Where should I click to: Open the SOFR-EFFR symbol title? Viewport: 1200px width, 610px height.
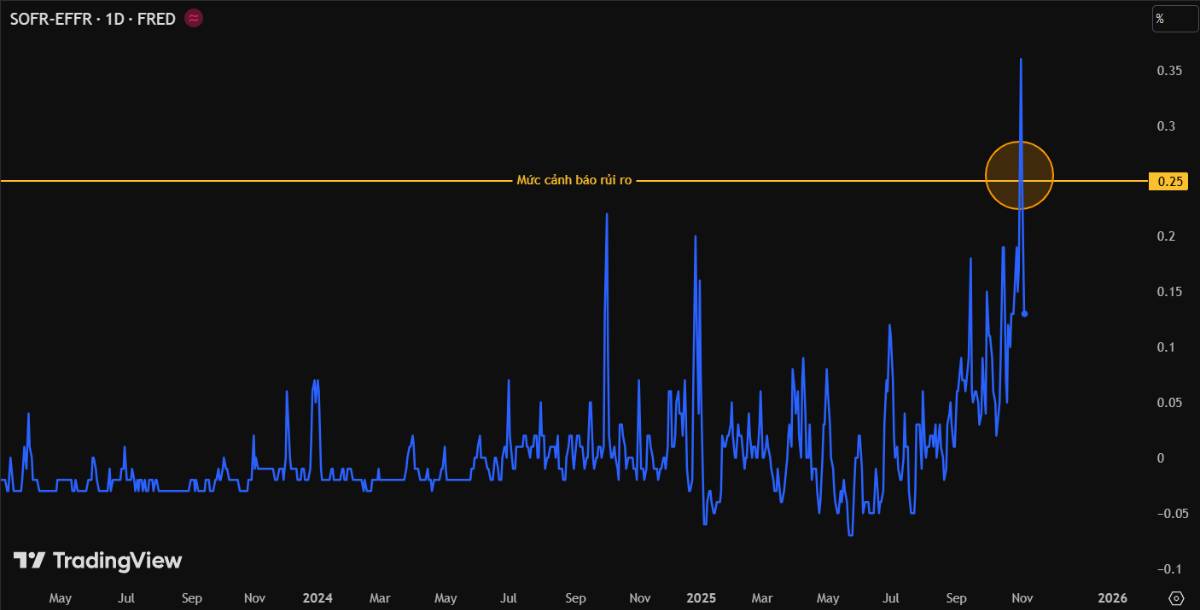point(94,18)
